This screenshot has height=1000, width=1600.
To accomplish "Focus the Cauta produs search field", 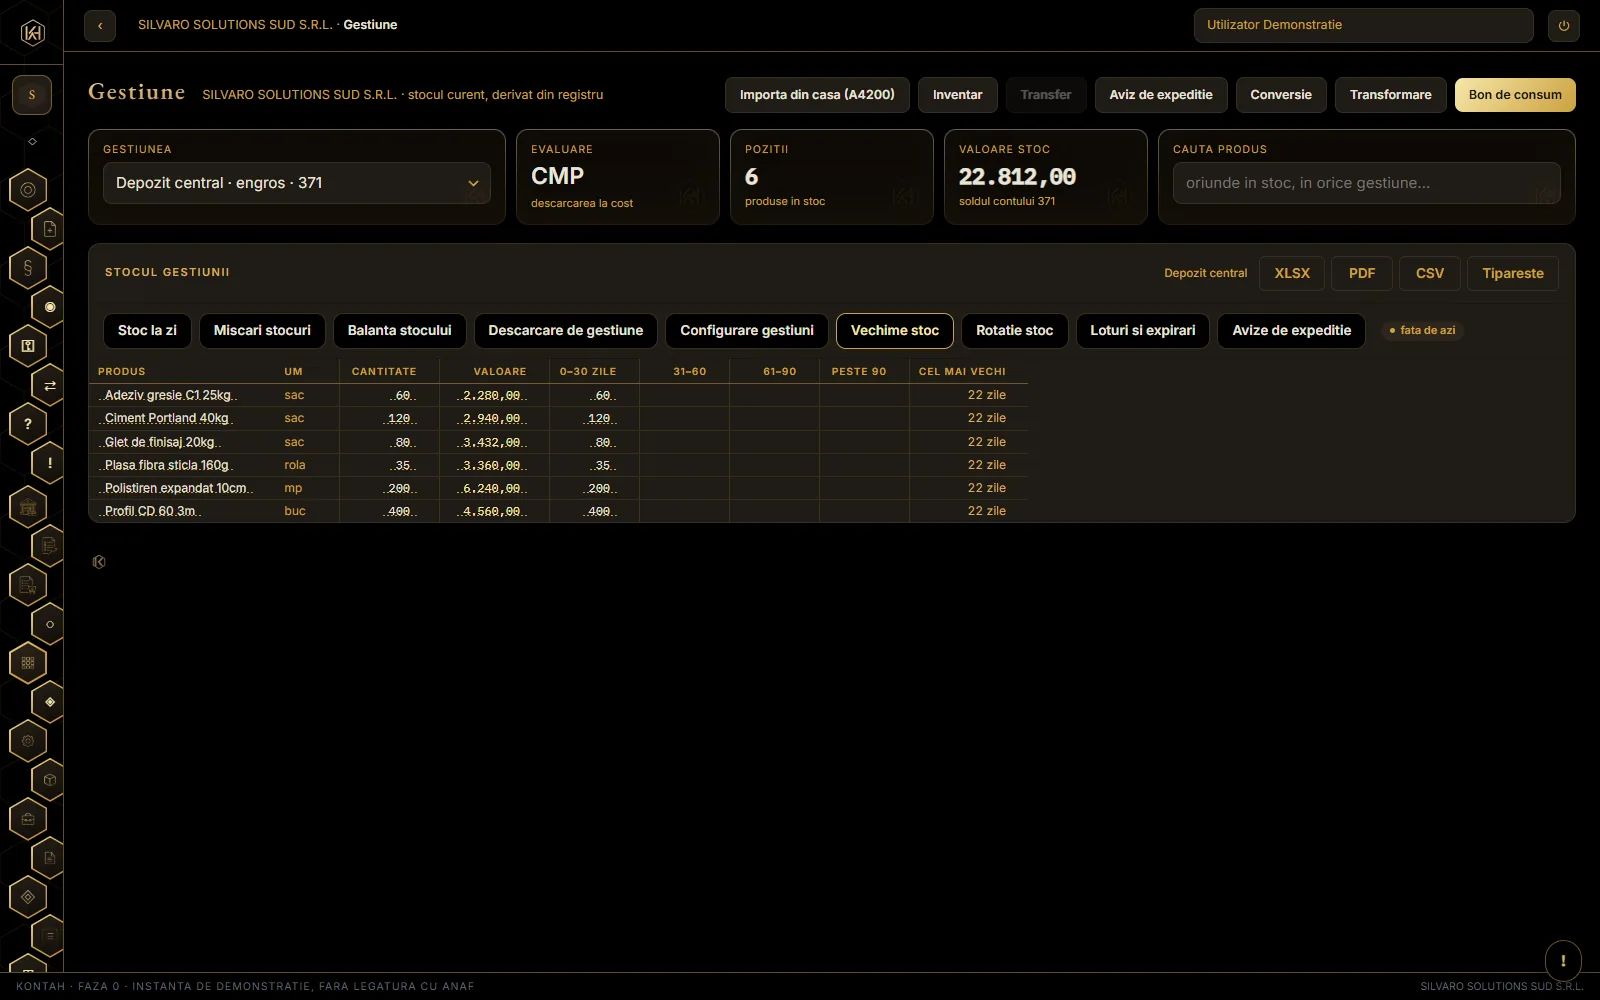I will [x=1367, y=183].
